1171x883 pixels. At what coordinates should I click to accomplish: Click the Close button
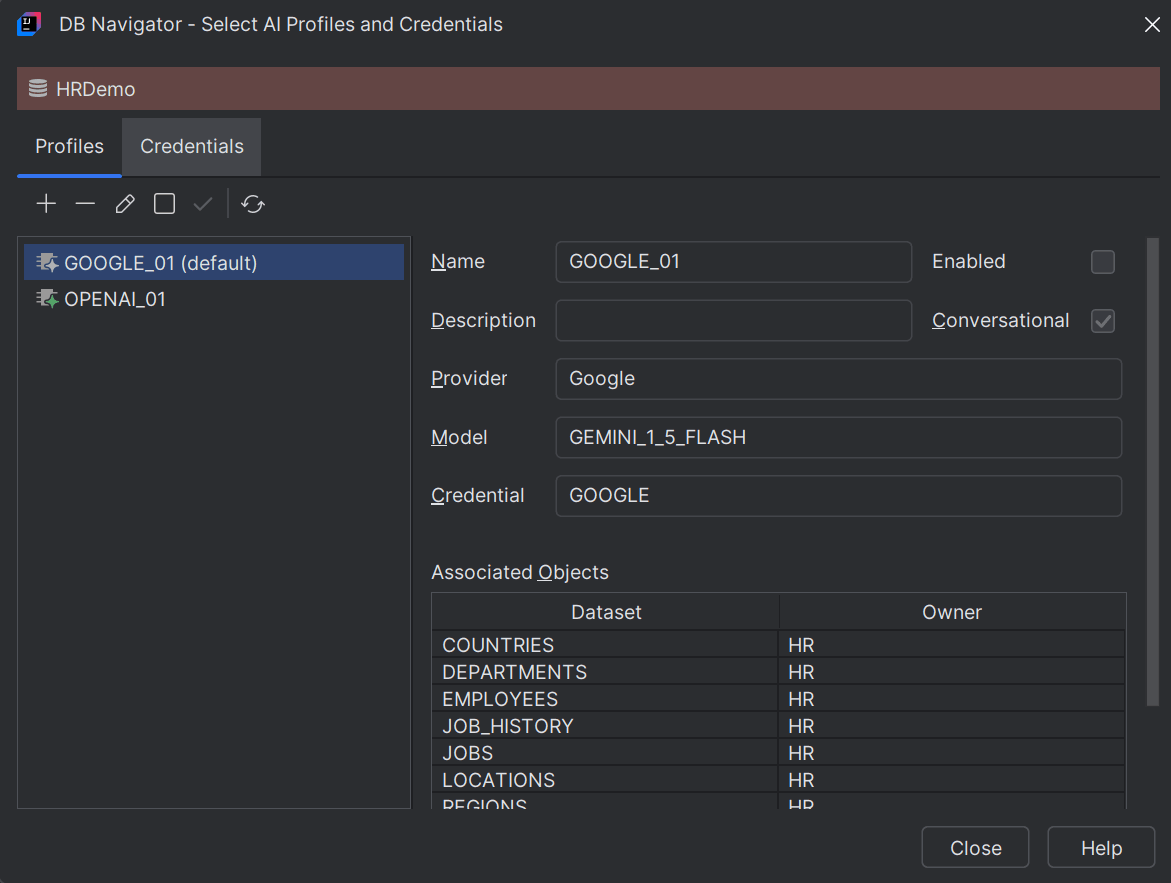[x=975, y=847]
